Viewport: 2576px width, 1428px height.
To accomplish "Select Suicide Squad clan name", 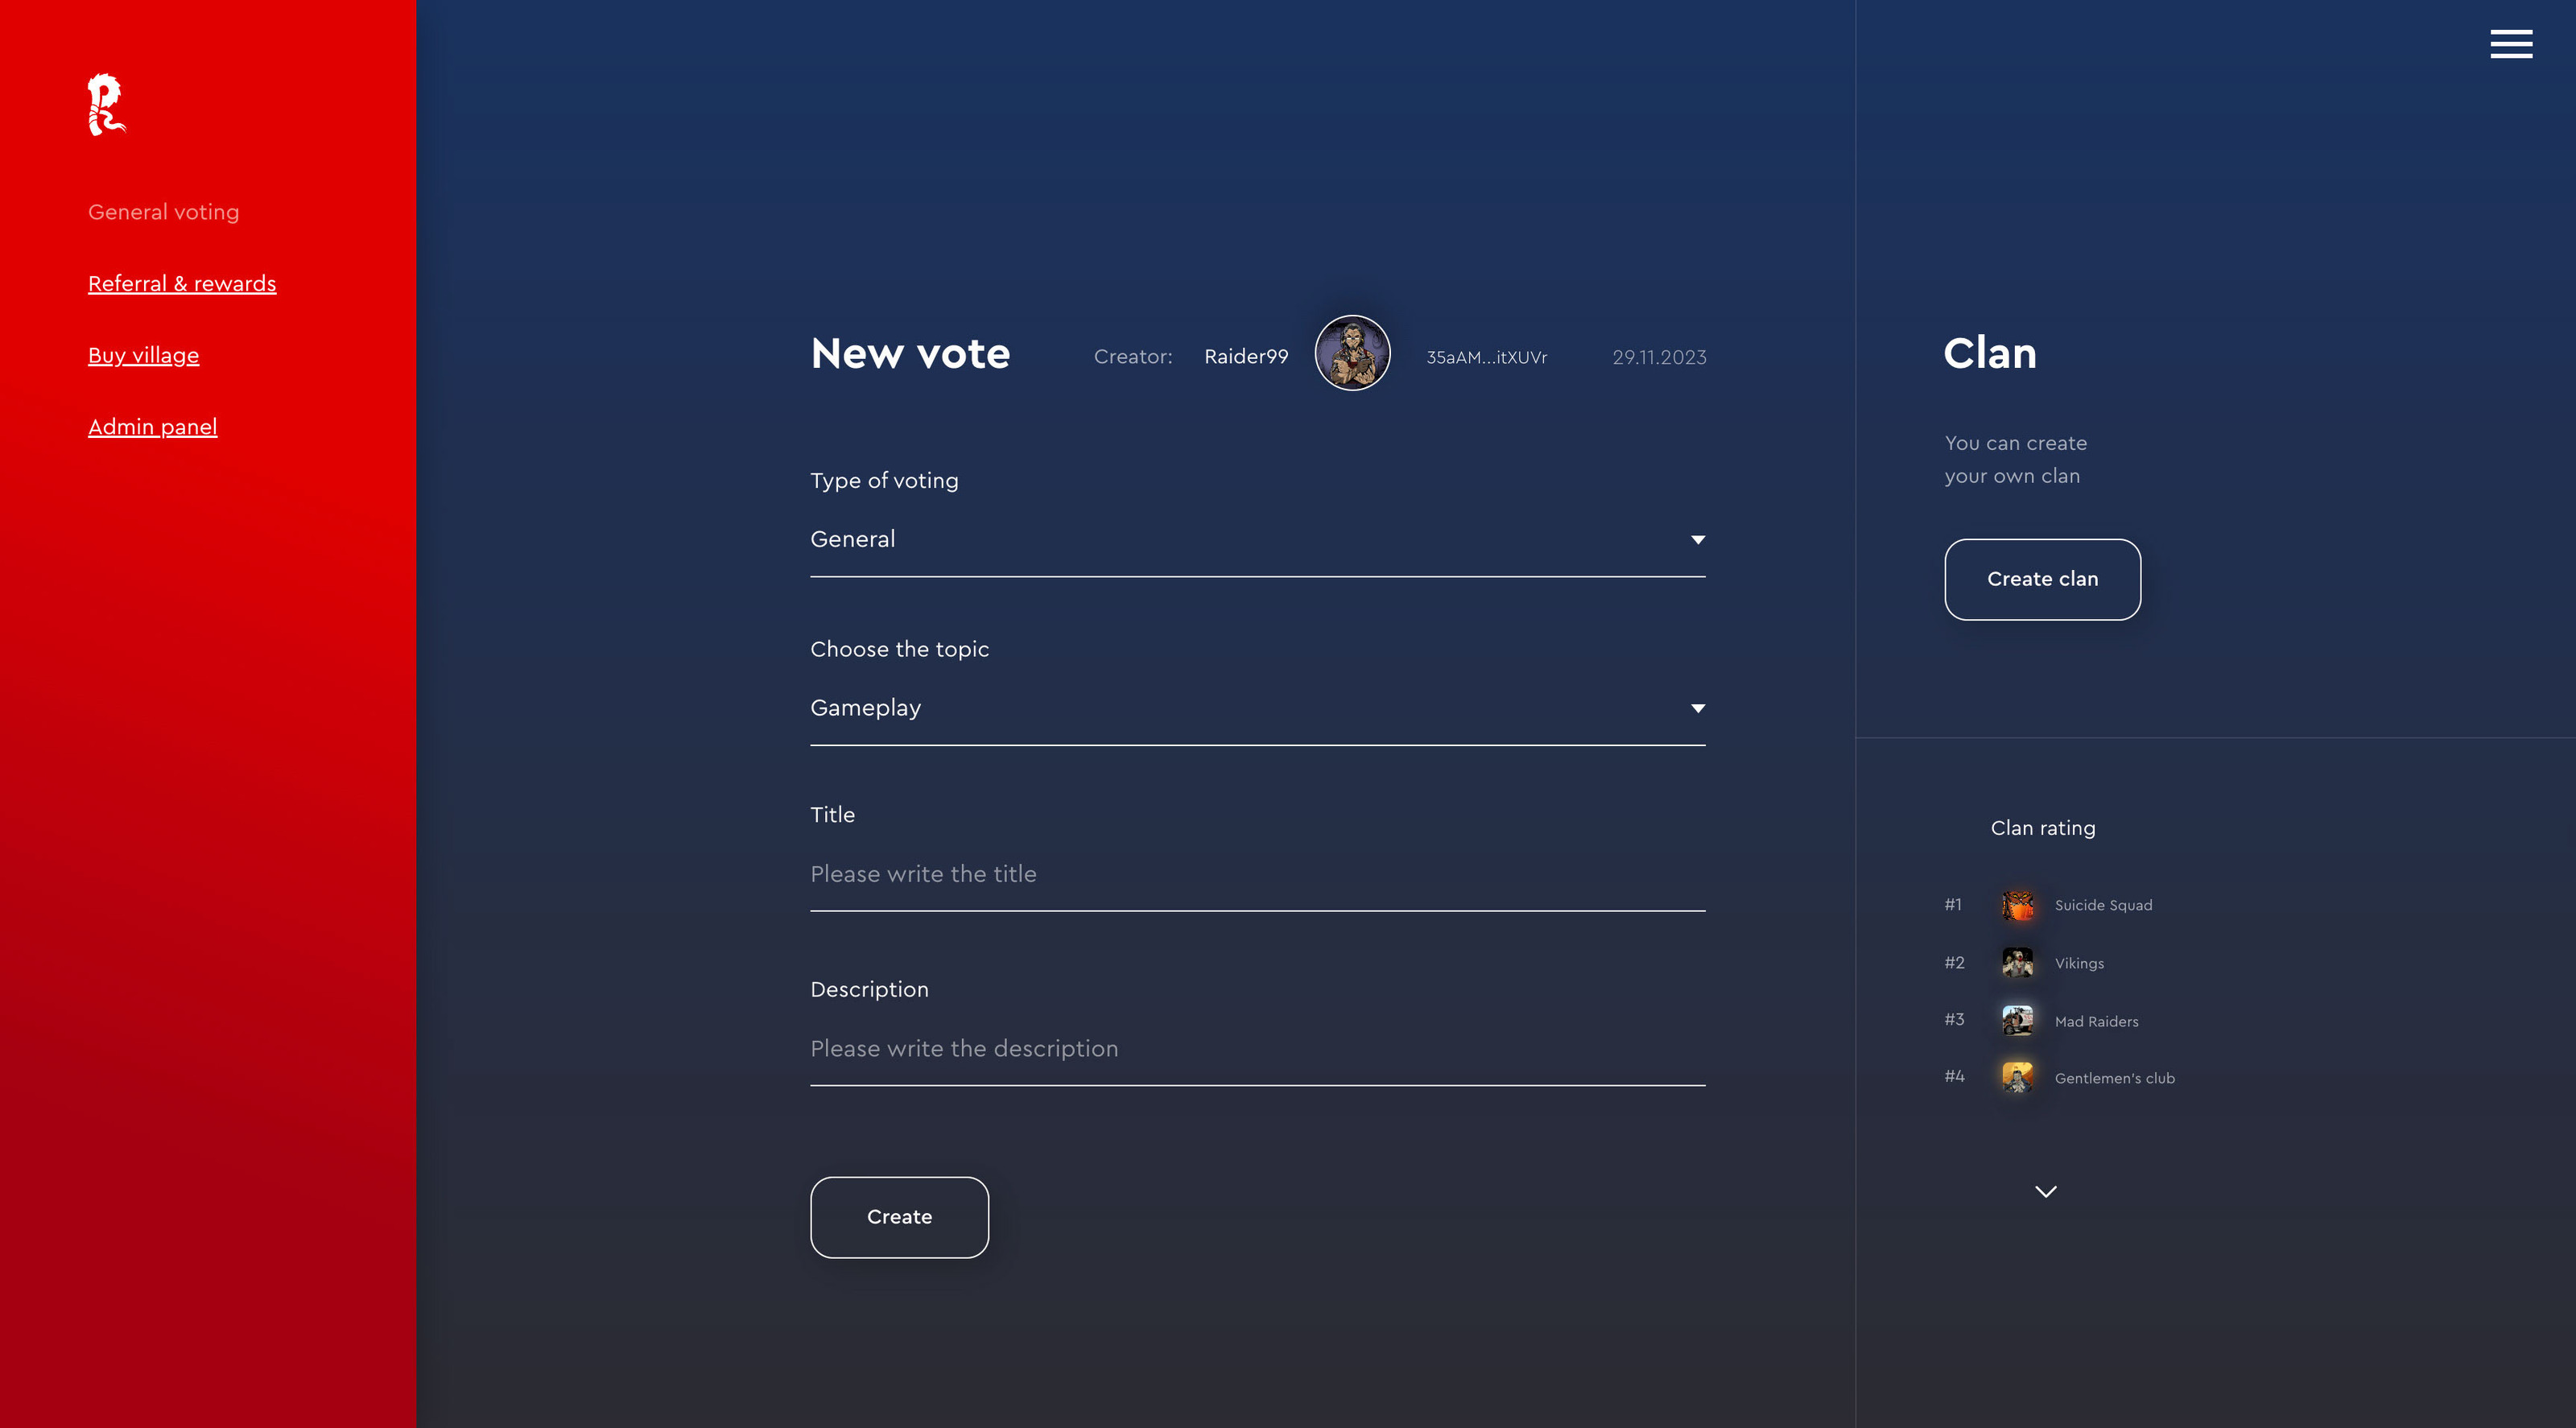I will tap(2103, 905).
